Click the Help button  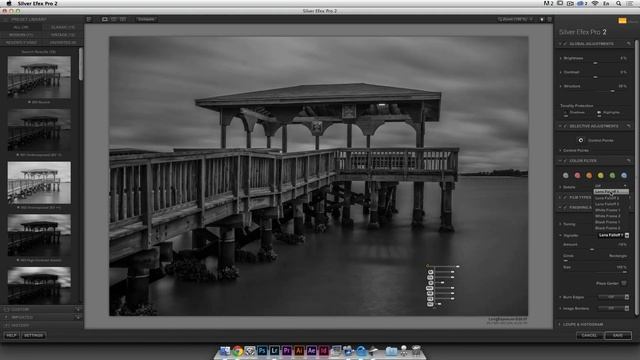point(11,336)
